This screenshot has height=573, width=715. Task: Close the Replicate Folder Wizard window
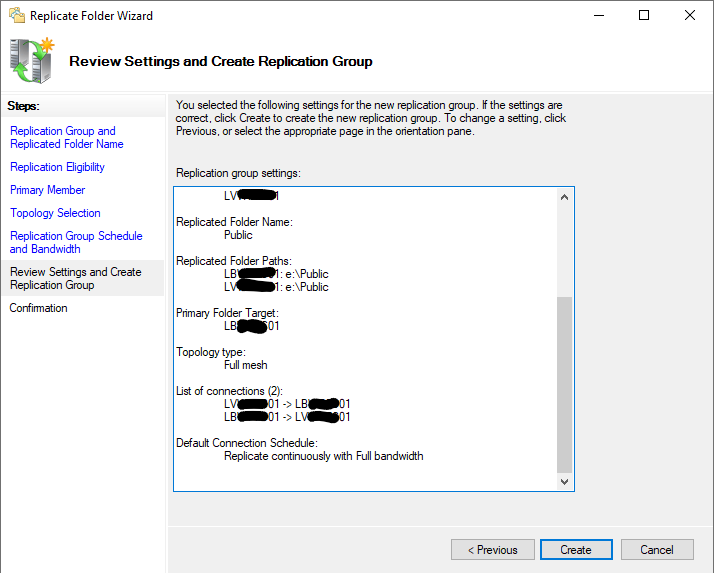(x=689, y=15)
